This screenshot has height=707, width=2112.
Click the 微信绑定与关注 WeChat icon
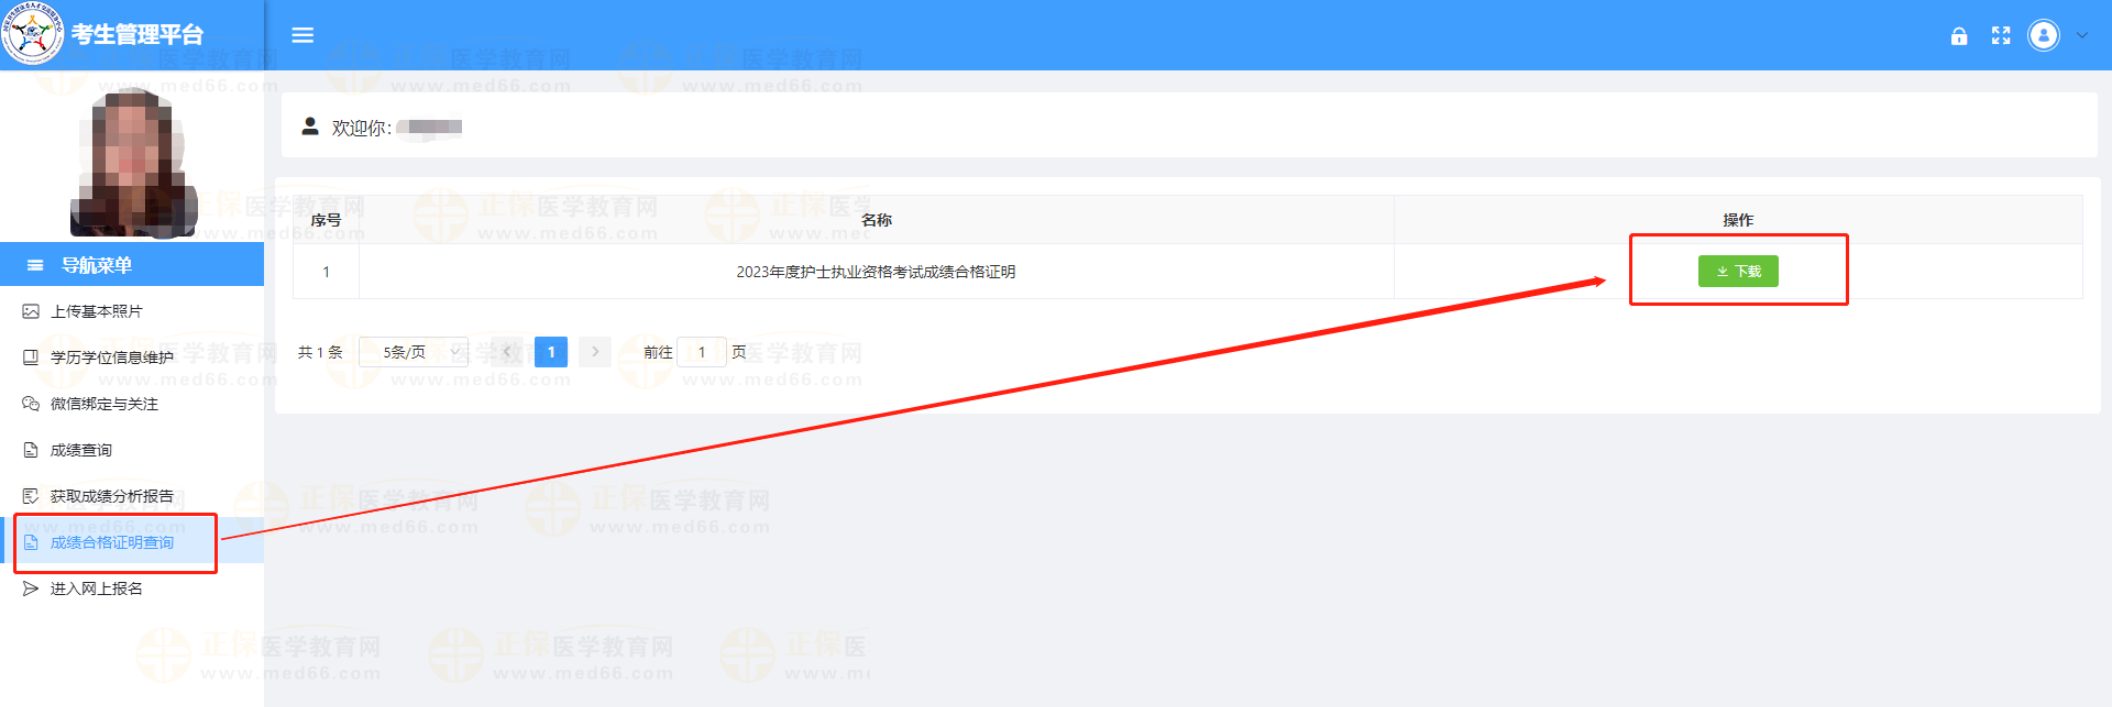[31, 404]
